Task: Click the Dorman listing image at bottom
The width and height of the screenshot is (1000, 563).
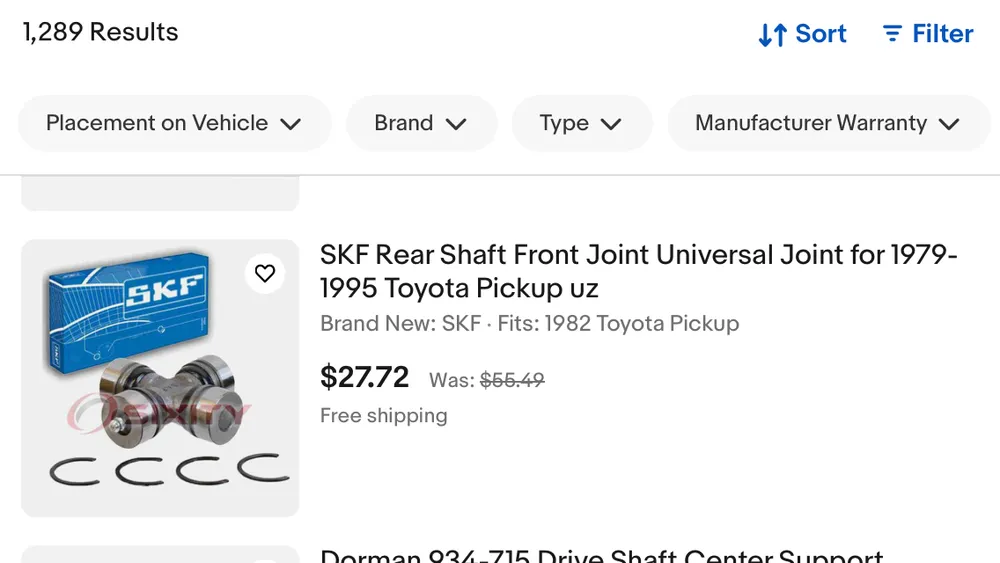Action: [x=160, y=554]
